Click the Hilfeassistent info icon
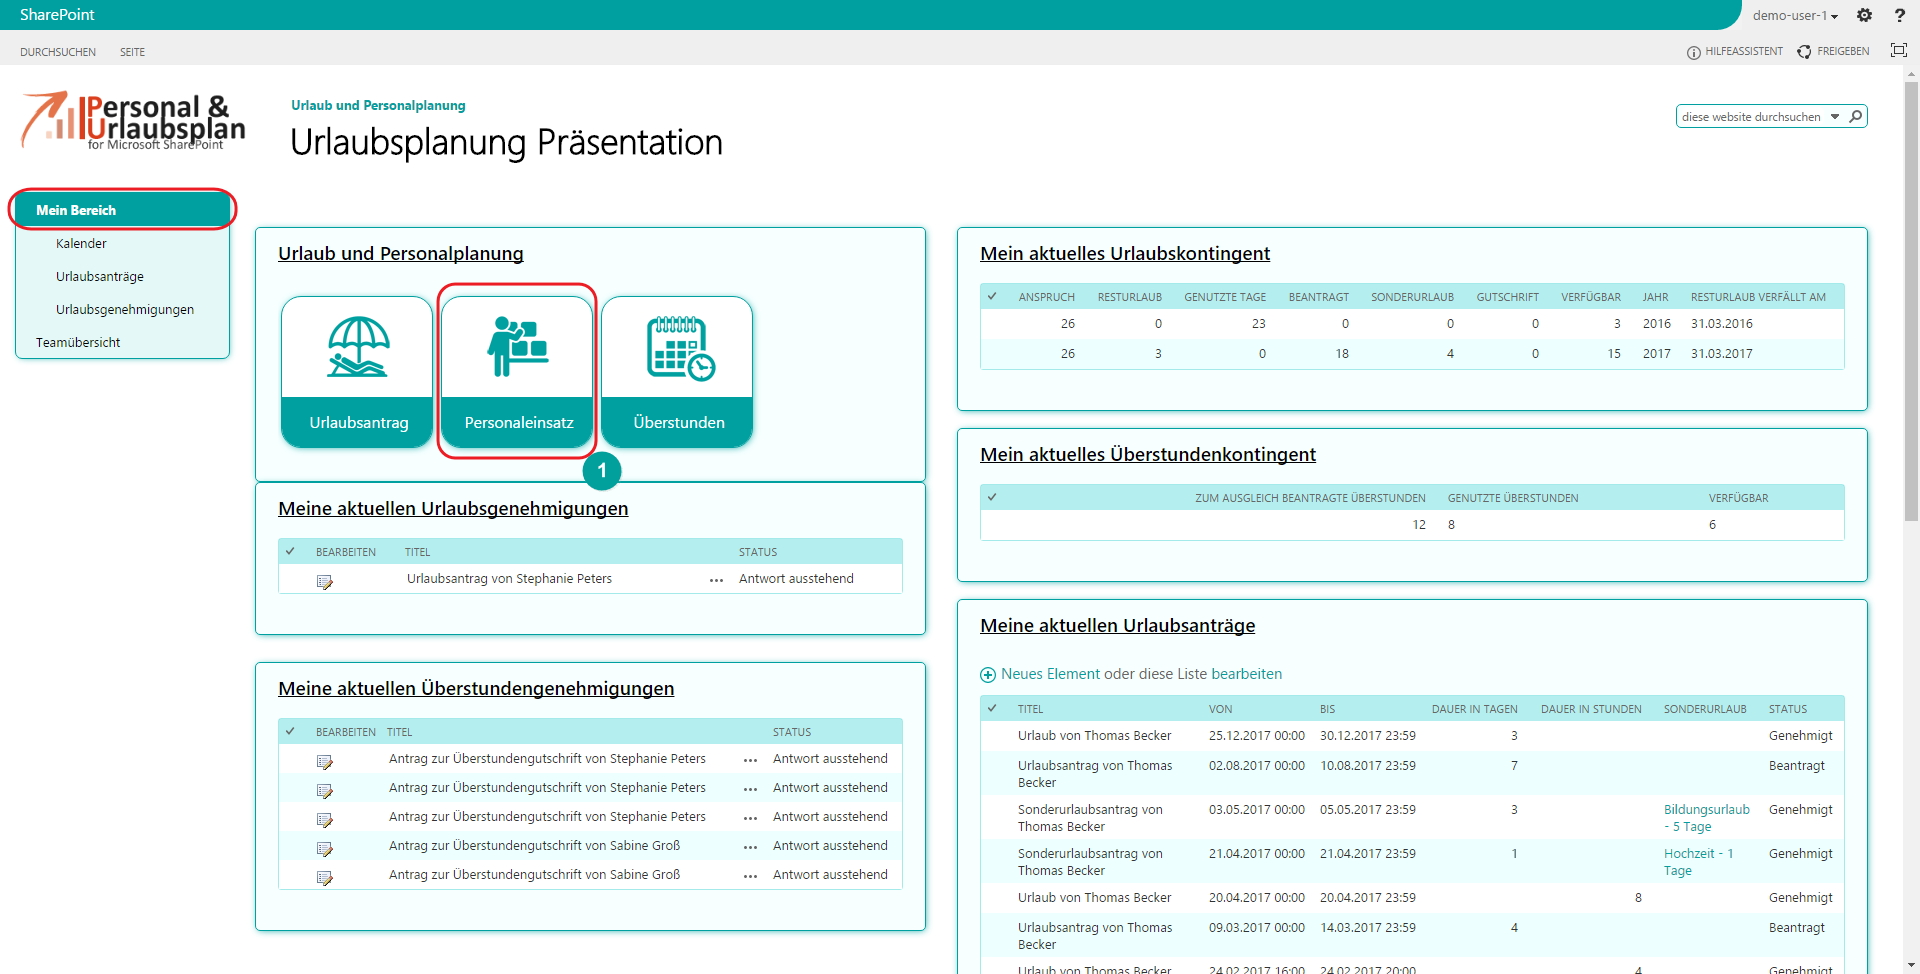This screenshot has height=974, width=1920. click(x=1693, y=52)
